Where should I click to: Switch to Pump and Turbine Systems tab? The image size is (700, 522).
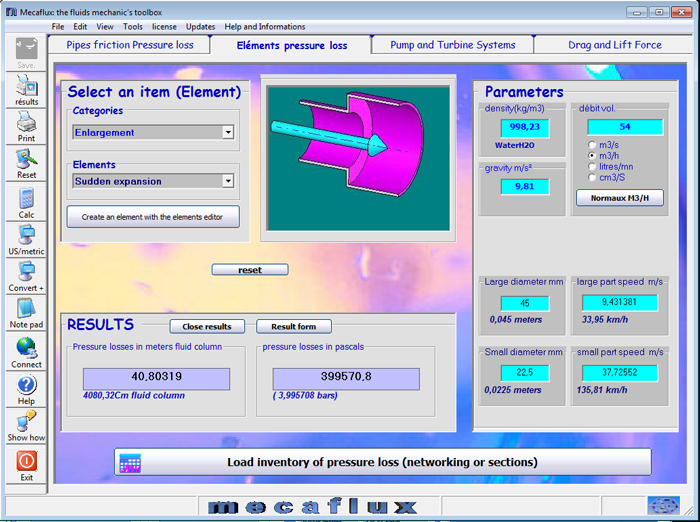point(453,45)
